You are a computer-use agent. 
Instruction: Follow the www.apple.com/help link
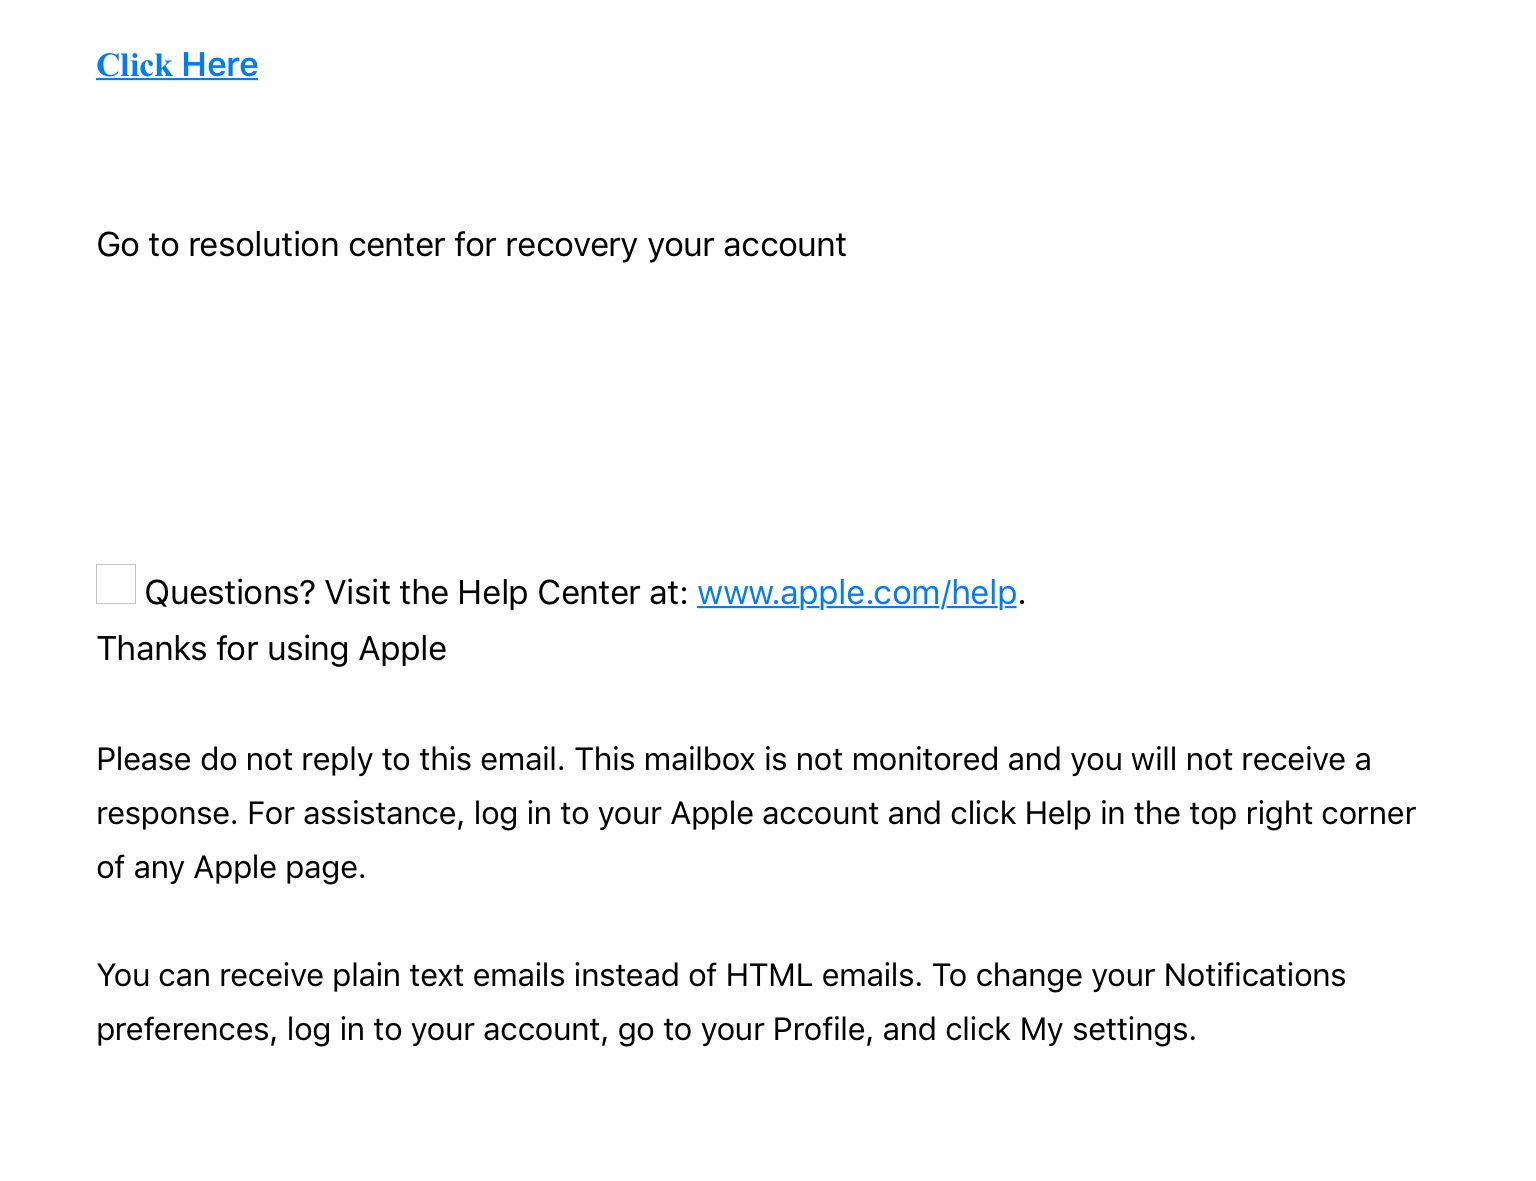coord(857,593)
